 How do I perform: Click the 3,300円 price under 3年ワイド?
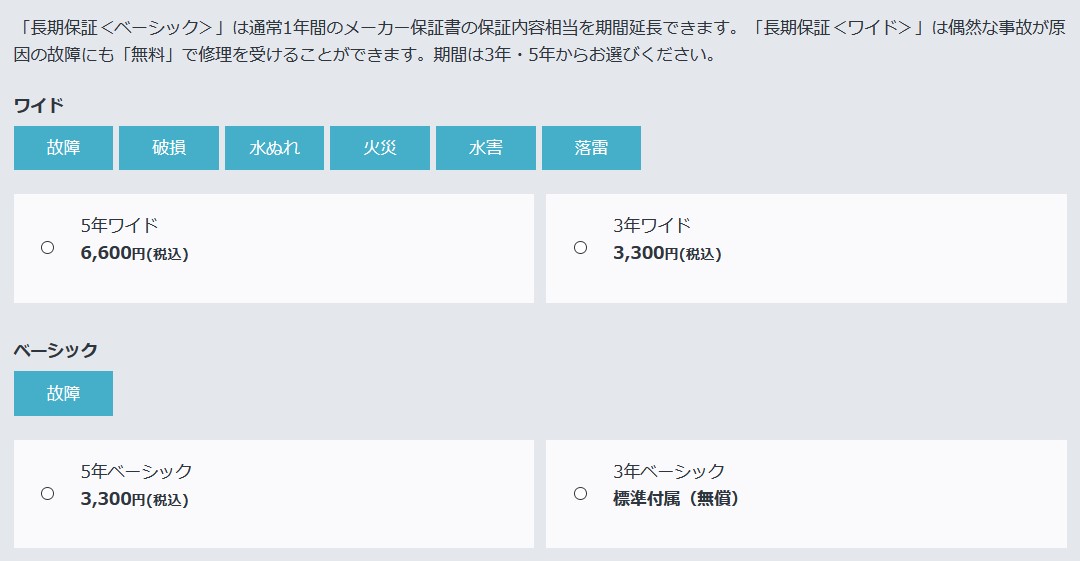coord(667,253)
